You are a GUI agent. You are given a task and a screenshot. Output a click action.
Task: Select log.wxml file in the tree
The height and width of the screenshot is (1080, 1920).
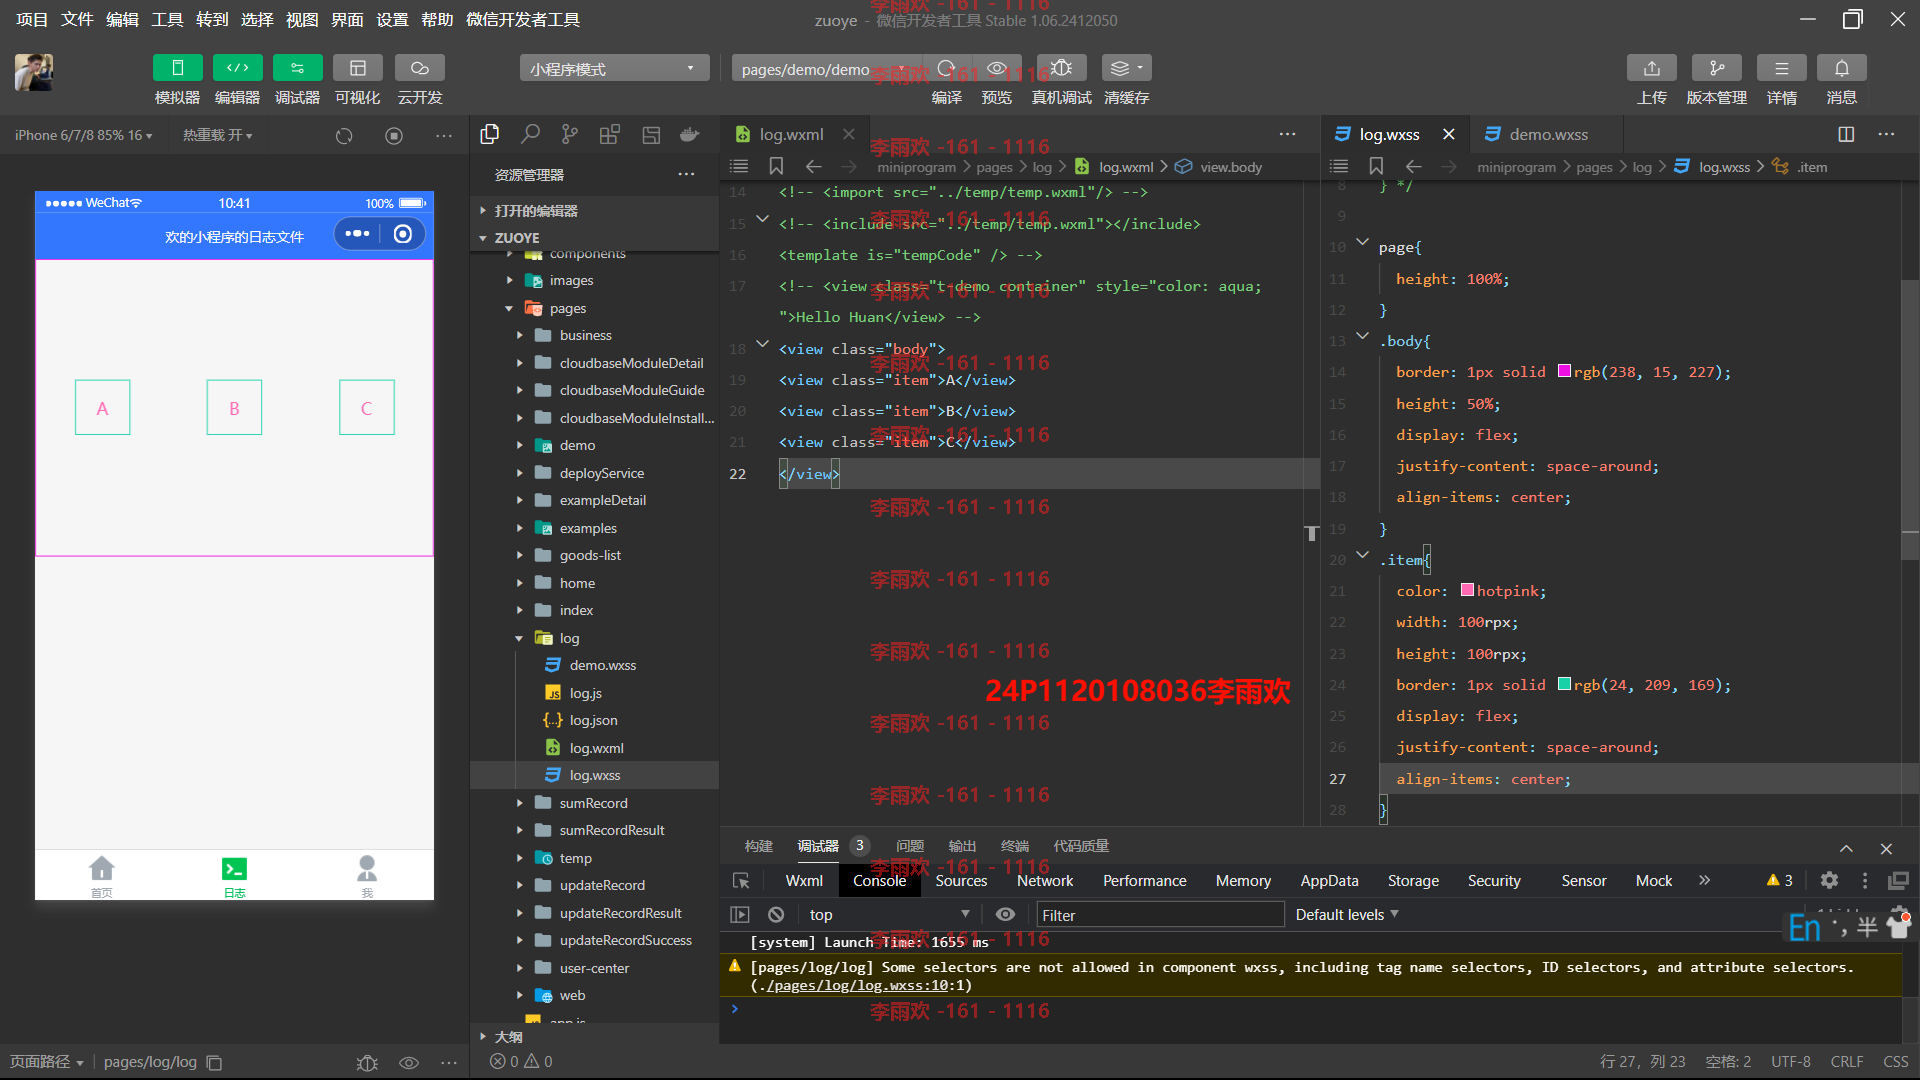click(596, 748)
